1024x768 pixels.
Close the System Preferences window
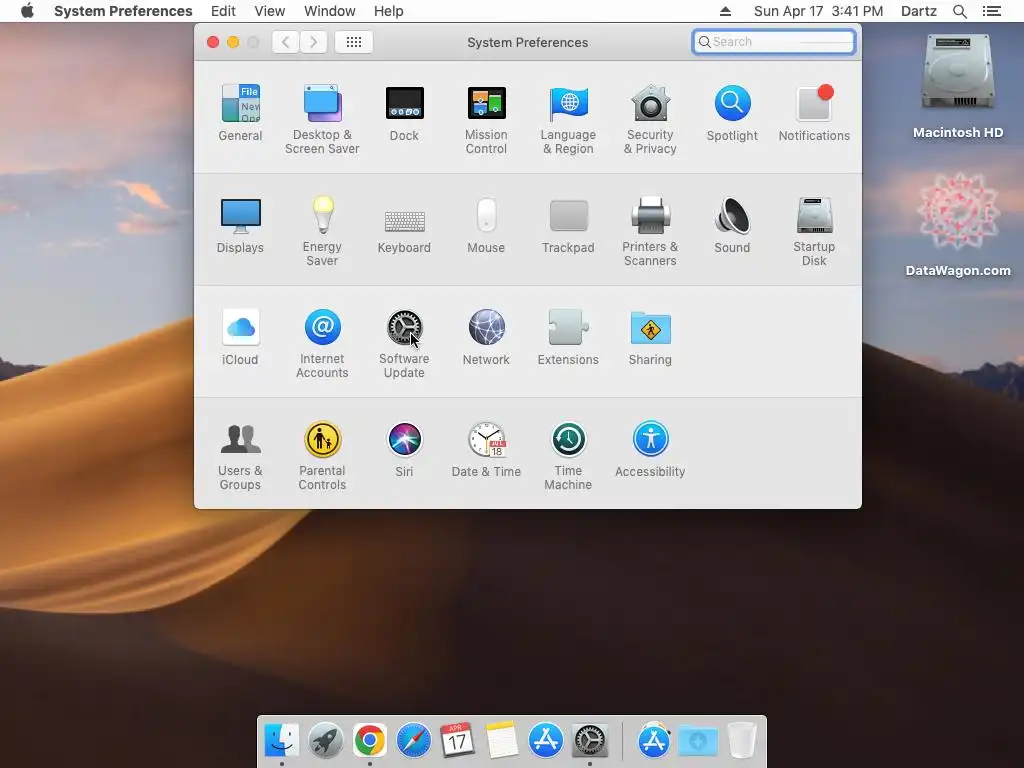point(213,42)
